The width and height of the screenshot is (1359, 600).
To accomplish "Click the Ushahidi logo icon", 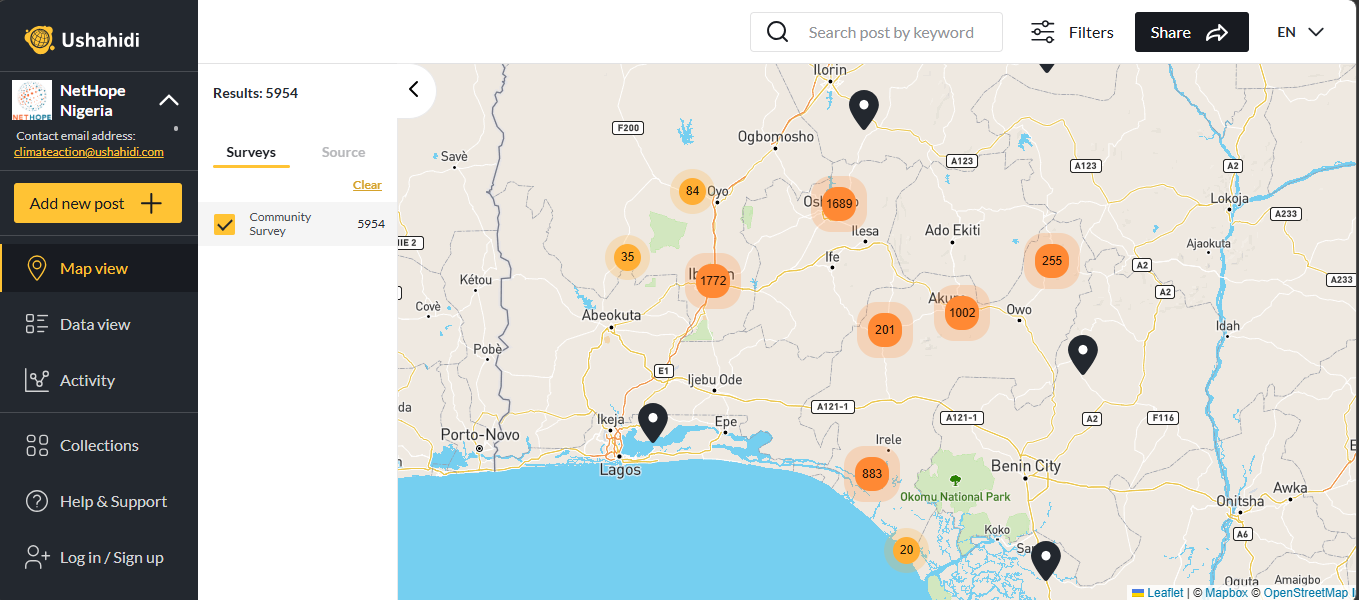I will coord(39,40).
